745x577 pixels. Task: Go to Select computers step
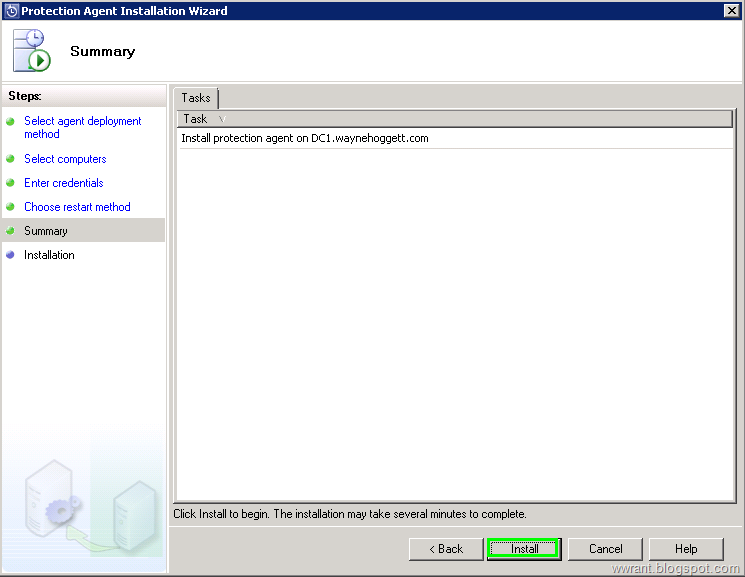click(x=65, y=159)
